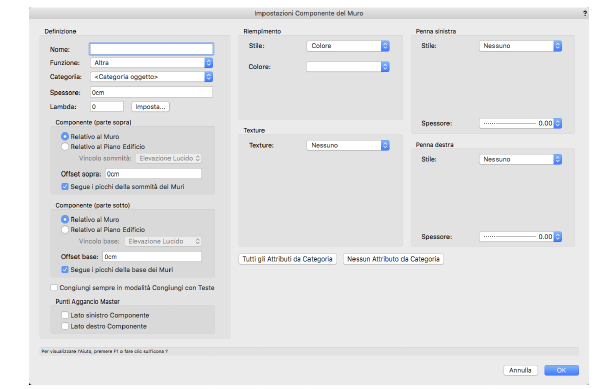The width and height of the screenshot is (608, 389).
Task: Focus the Nome text field
Action: [151, 49]
